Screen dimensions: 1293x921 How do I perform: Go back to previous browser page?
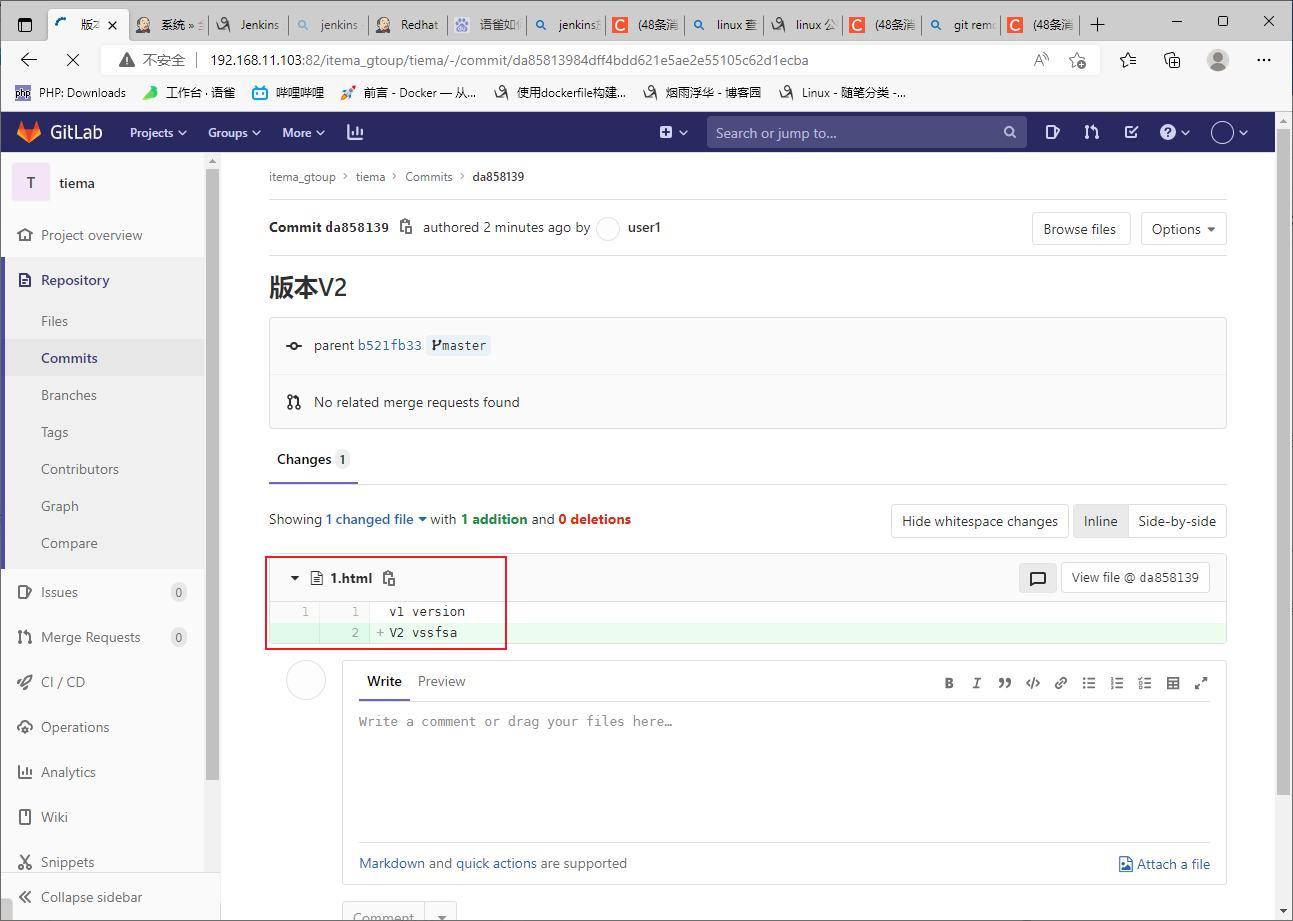[x=28, y=60]
